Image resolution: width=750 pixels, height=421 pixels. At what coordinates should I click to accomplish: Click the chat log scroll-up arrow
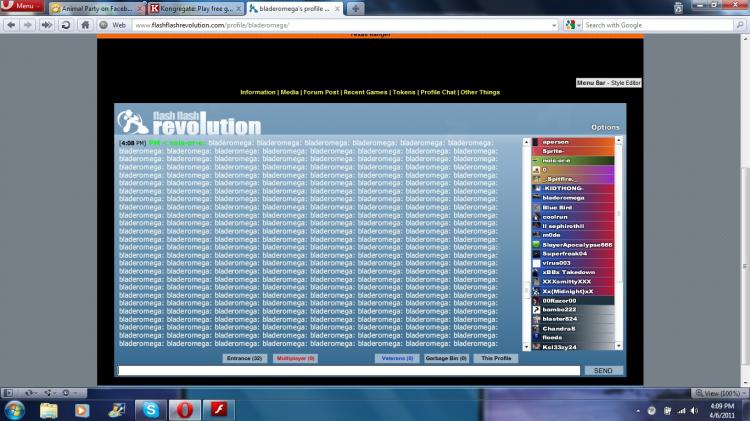[x=526, y=142]
